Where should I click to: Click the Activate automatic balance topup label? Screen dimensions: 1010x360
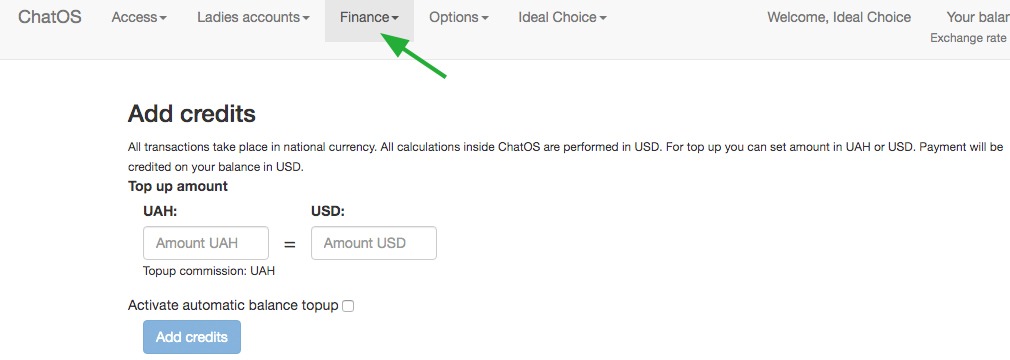[x=233, y=305]
